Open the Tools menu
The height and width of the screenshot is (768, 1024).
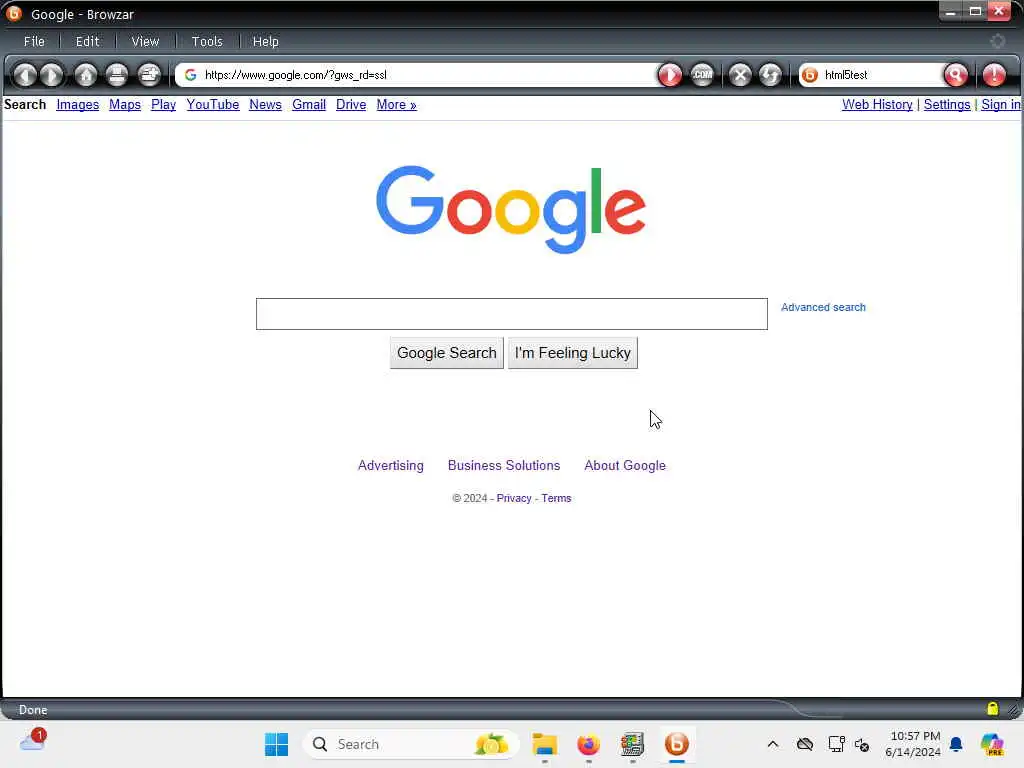tap(207, 41)
